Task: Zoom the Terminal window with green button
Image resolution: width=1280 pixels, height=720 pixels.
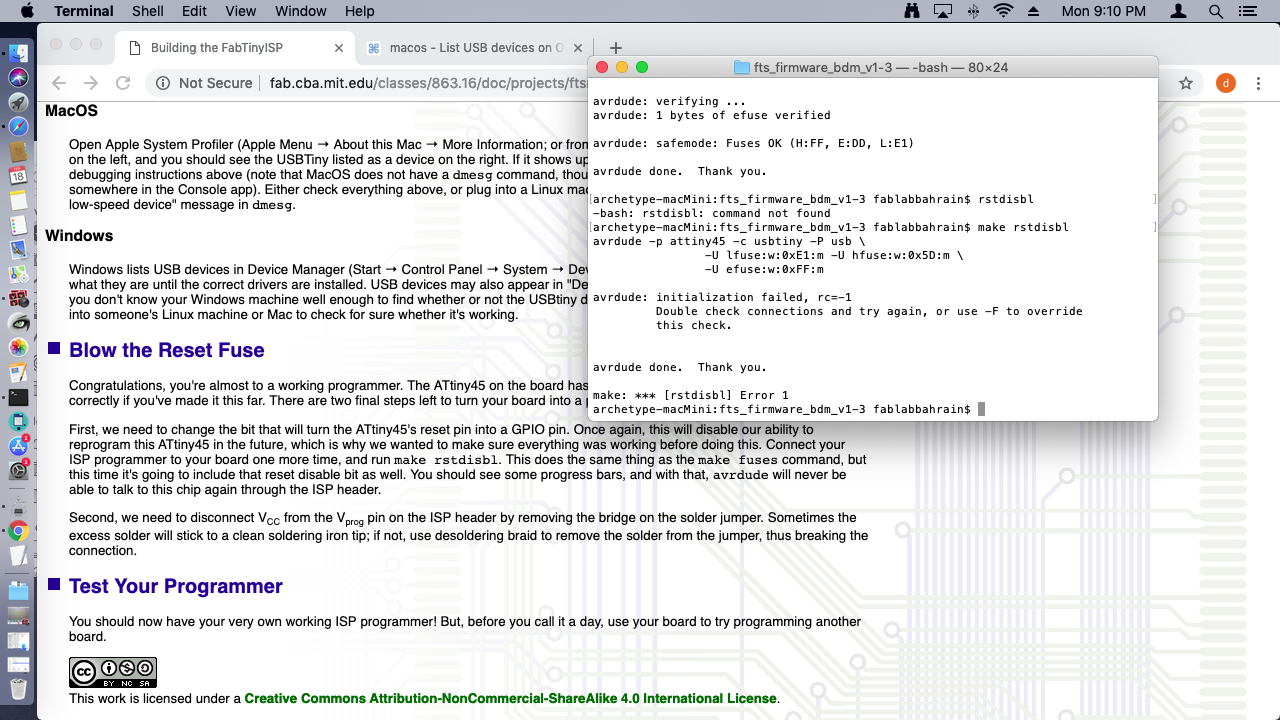Action: pos(642,67)
